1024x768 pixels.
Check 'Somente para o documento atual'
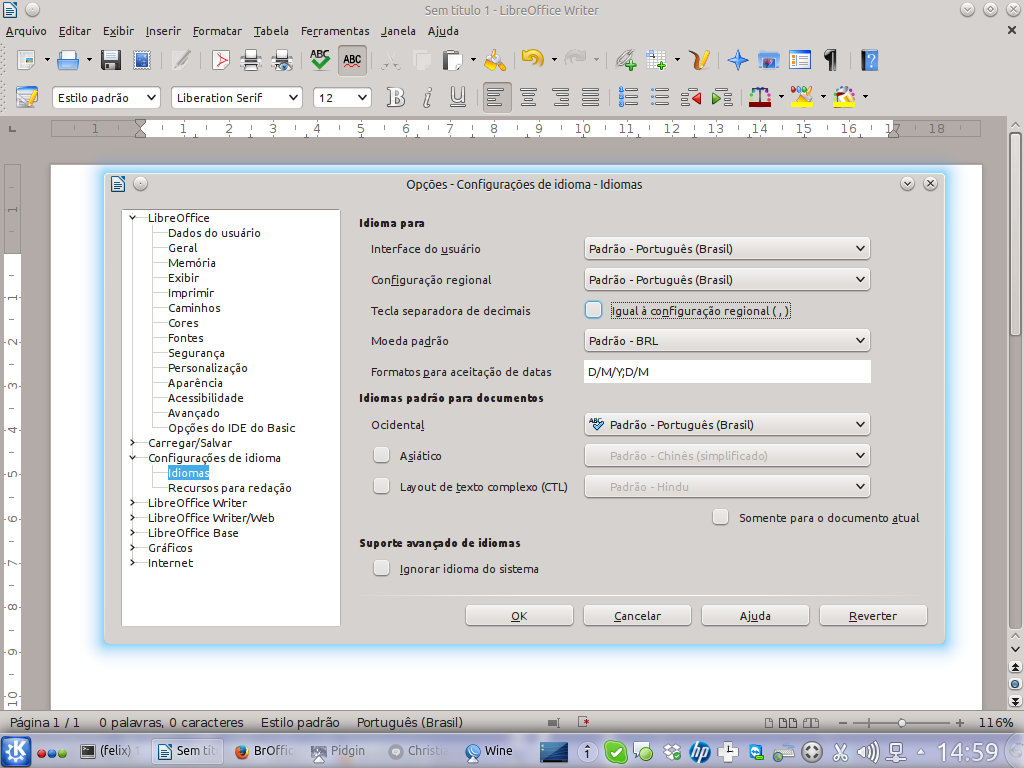tap(720, 517)
